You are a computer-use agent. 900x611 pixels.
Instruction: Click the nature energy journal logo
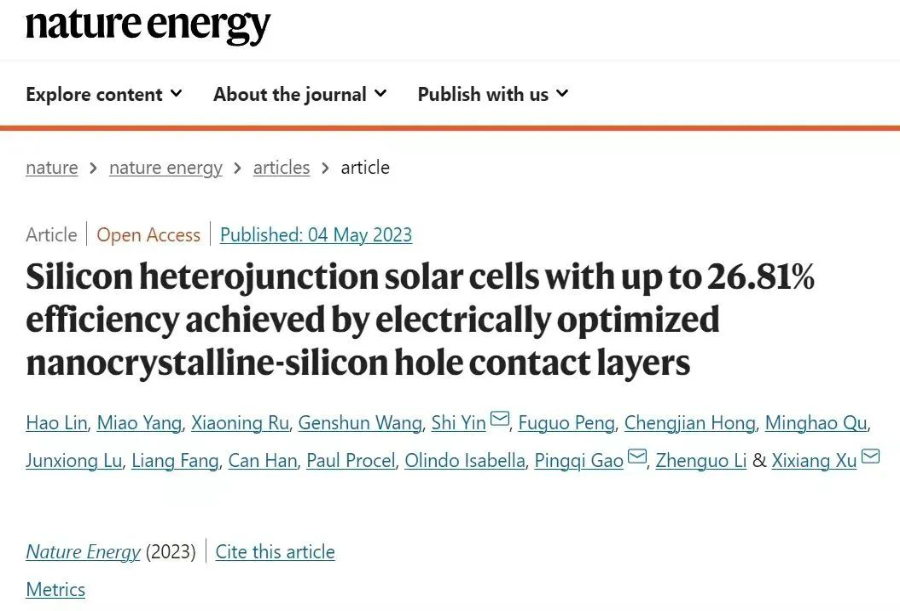click(x=148, y=25)
